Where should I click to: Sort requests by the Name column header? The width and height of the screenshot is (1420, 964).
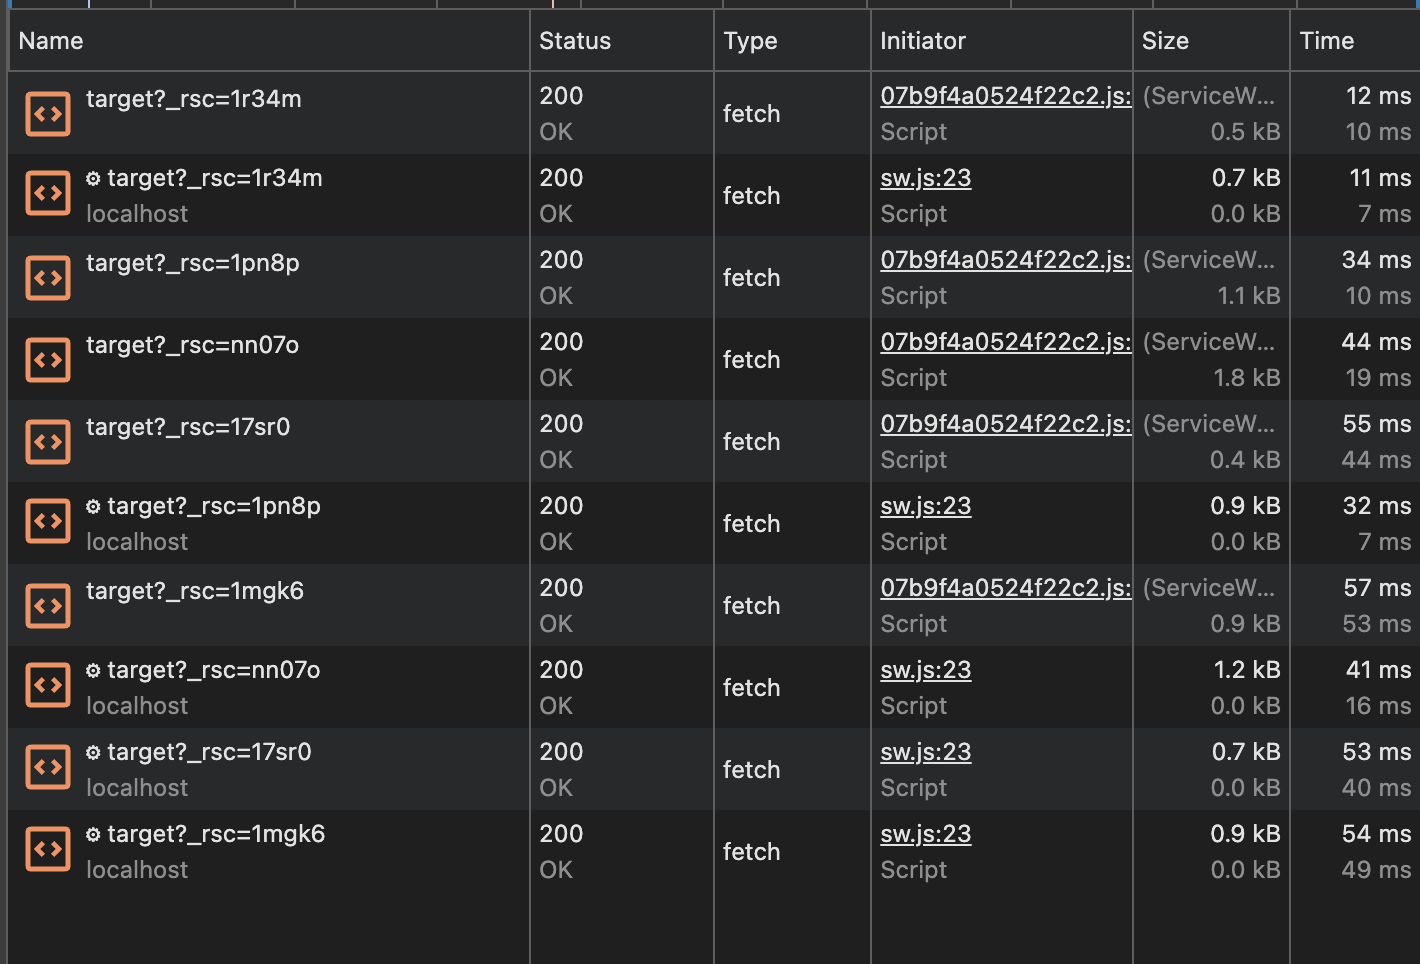(50, 40)
